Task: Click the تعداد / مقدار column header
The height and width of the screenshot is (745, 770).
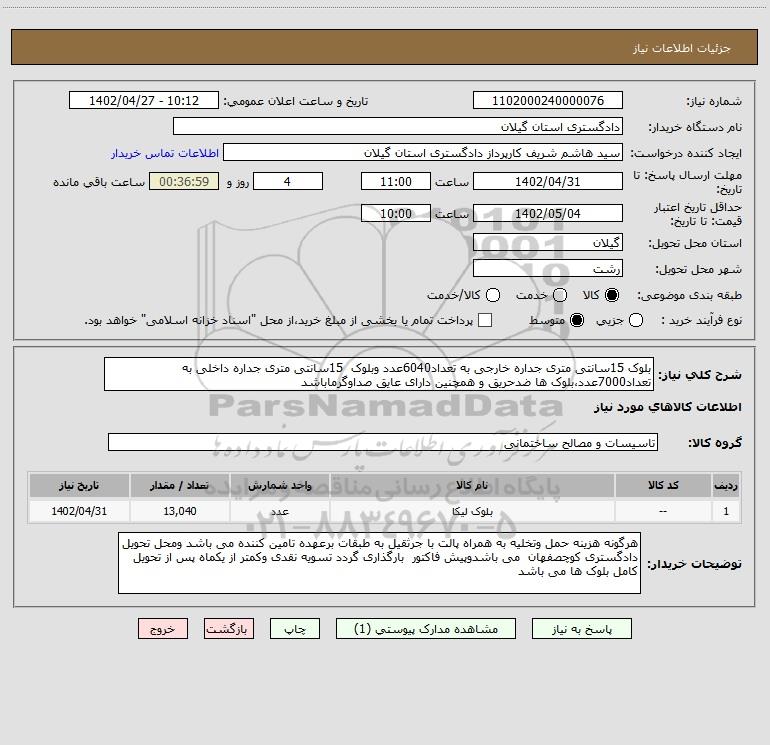Action: pyautogui.click(x=180, y=485)
